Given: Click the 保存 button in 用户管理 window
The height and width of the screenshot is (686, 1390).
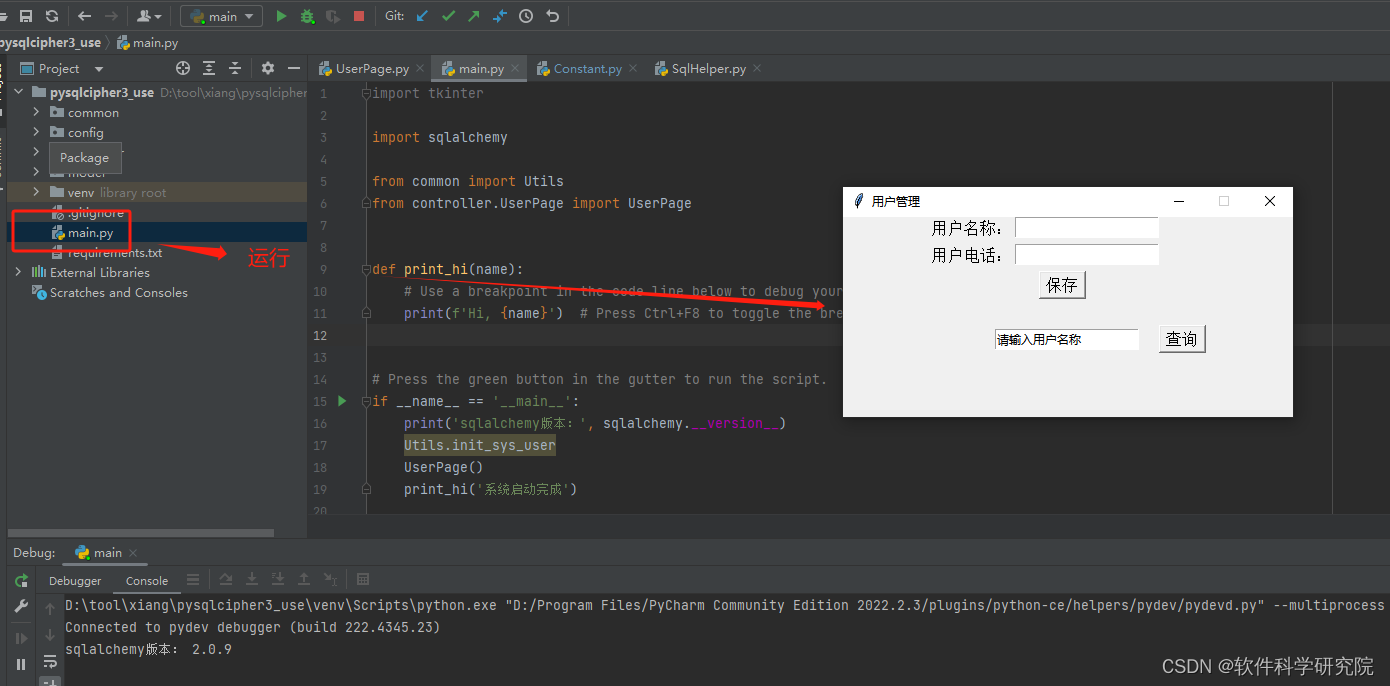Looking at the screenshot, I should click(1062, 285).
